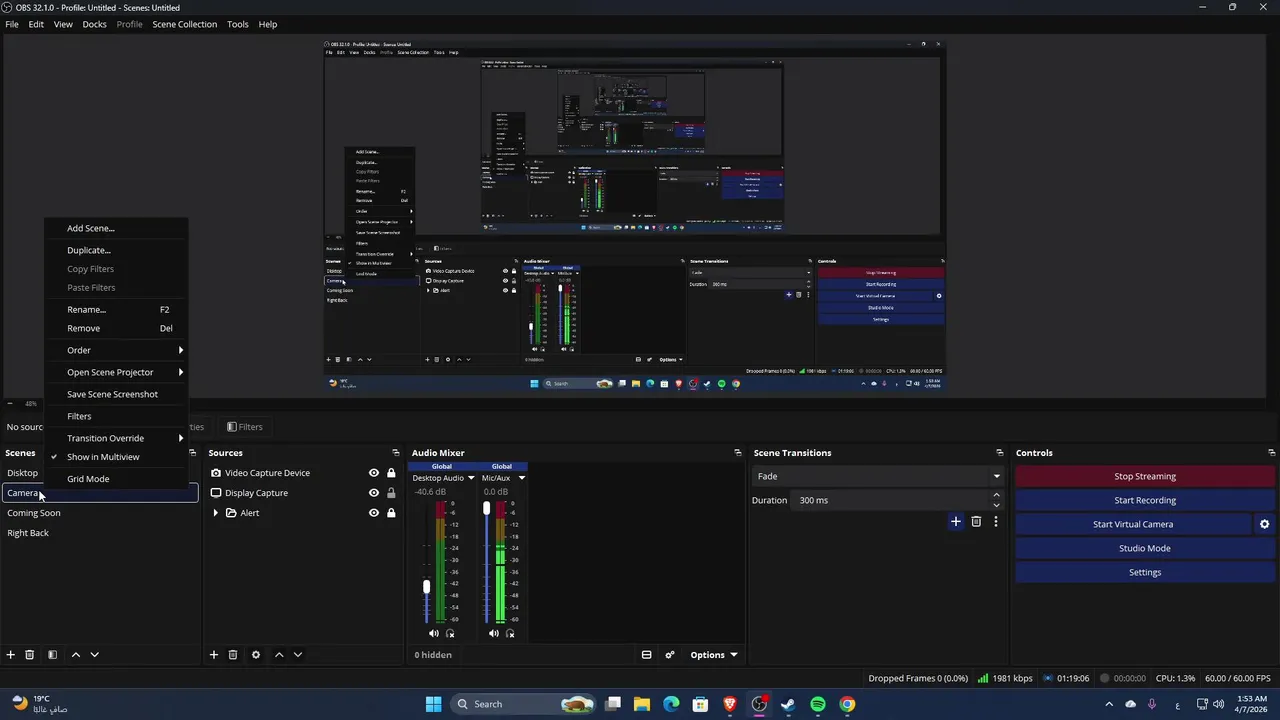
Task: Pop out the Scene Transitions dock icon
Action: coord(1000,453)
